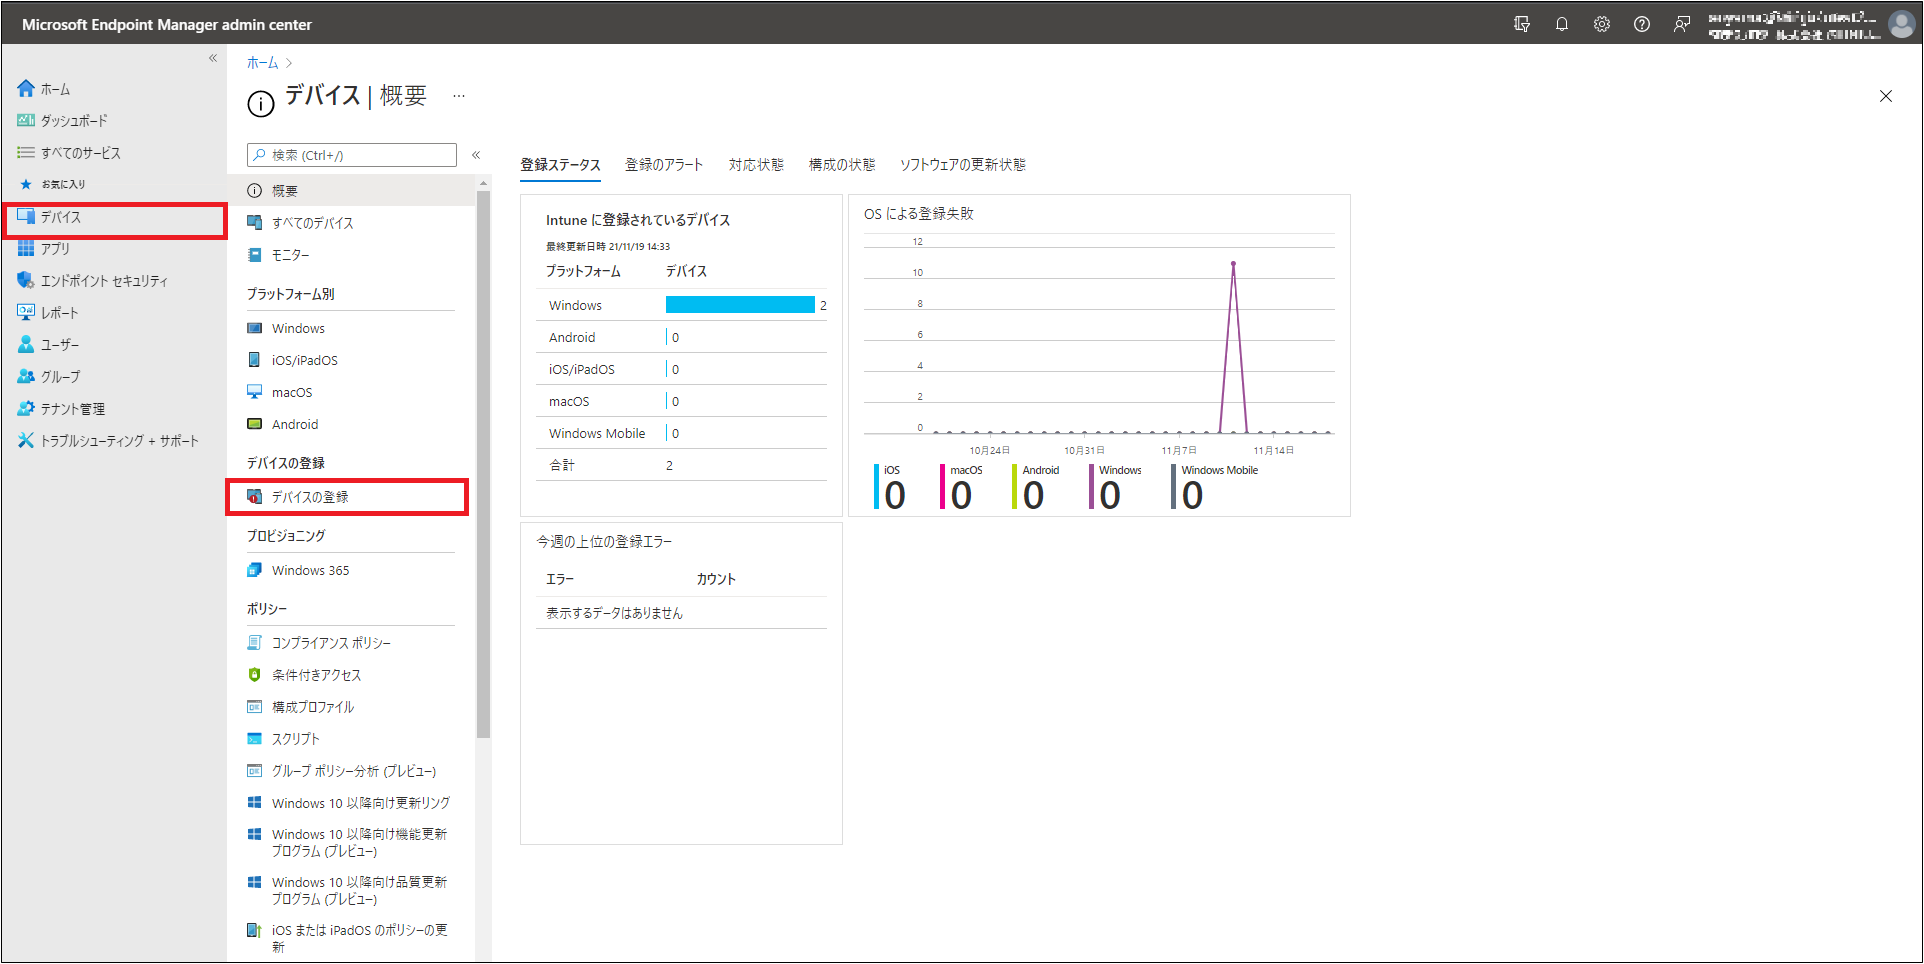Open the feedback person icon
1924x964 pixels.
pyautogui.click(x=1682, y=24)
